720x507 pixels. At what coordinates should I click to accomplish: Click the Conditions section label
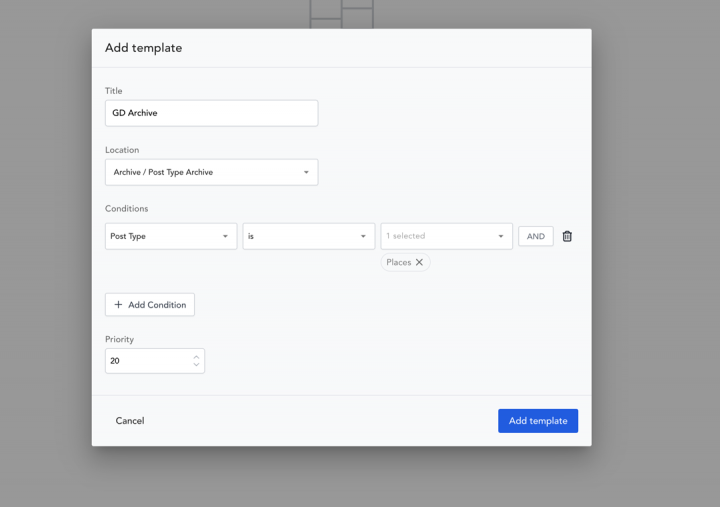click(x=126, y=209)
